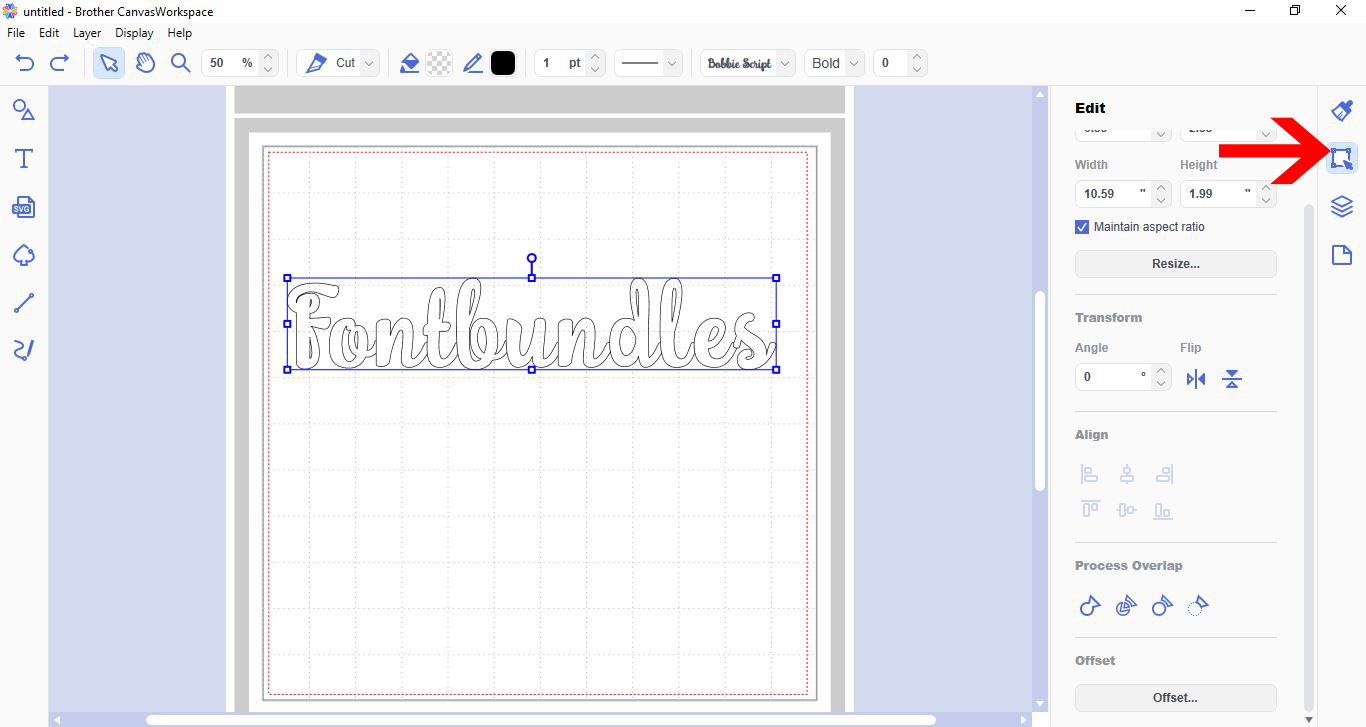Flip the selection vertically

pos(1232,379)
